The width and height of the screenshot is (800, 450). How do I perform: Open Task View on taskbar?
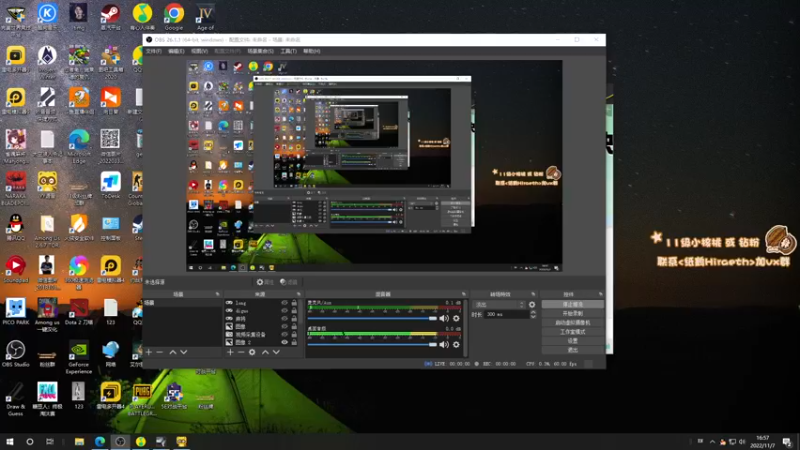tap(49, 441)
